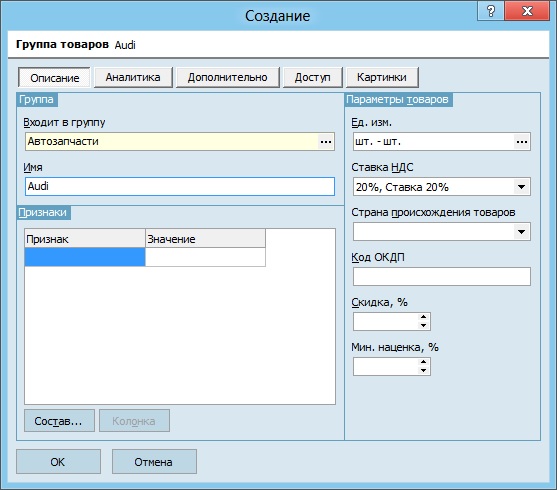The image size is (557, 490).
Task: Decrease Скидка percent with down arrow
Action: coord(423,325)
